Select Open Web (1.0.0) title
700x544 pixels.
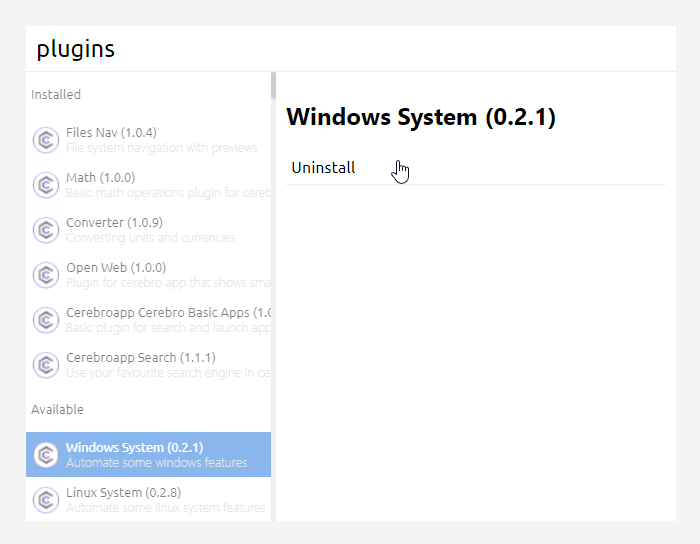[116, 268]
